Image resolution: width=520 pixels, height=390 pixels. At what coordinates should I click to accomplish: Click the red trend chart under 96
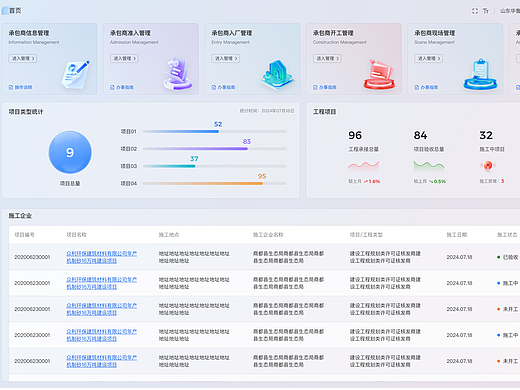tap(363, 165)
